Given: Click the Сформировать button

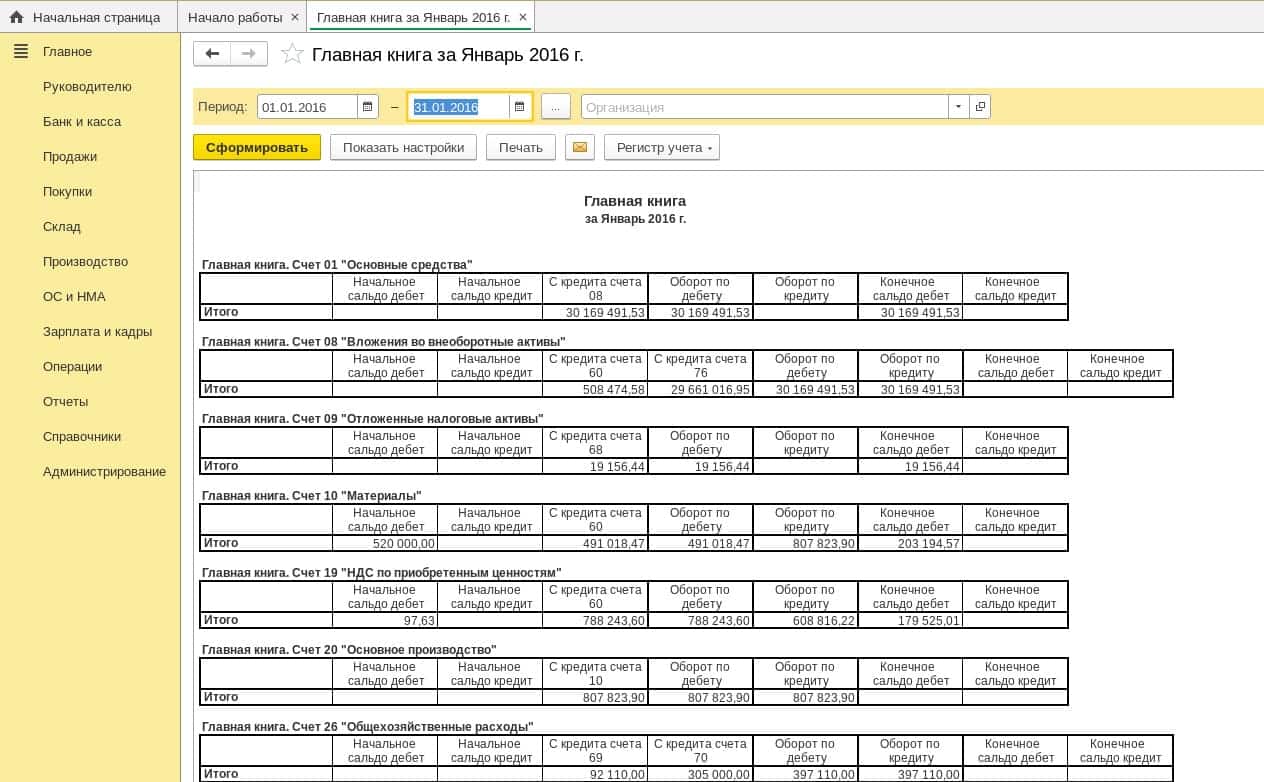Looking at the screenshot, I should tap(257, 148).
